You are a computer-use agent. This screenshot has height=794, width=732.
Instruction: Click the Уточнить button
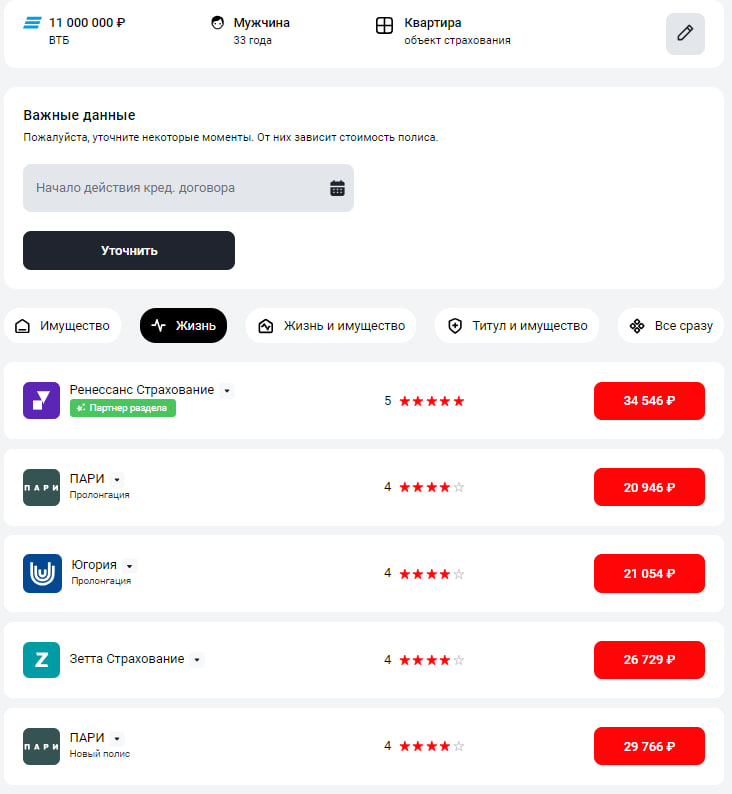pyautogui.click(x=129, y=251)
